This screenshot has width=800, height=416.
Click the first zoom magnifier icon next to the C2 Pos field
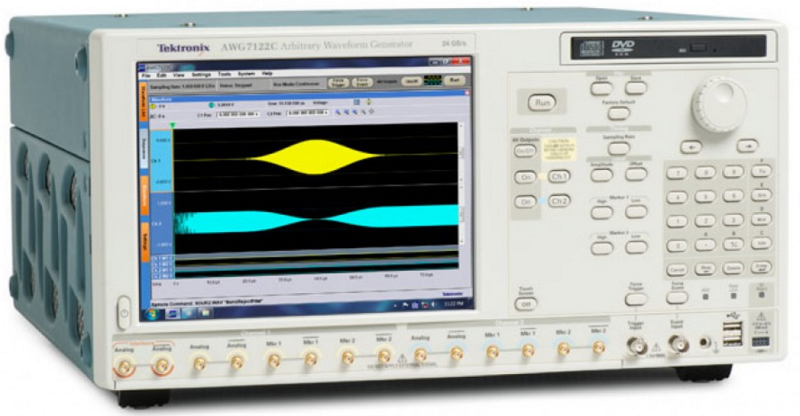[x=338, y=112]
